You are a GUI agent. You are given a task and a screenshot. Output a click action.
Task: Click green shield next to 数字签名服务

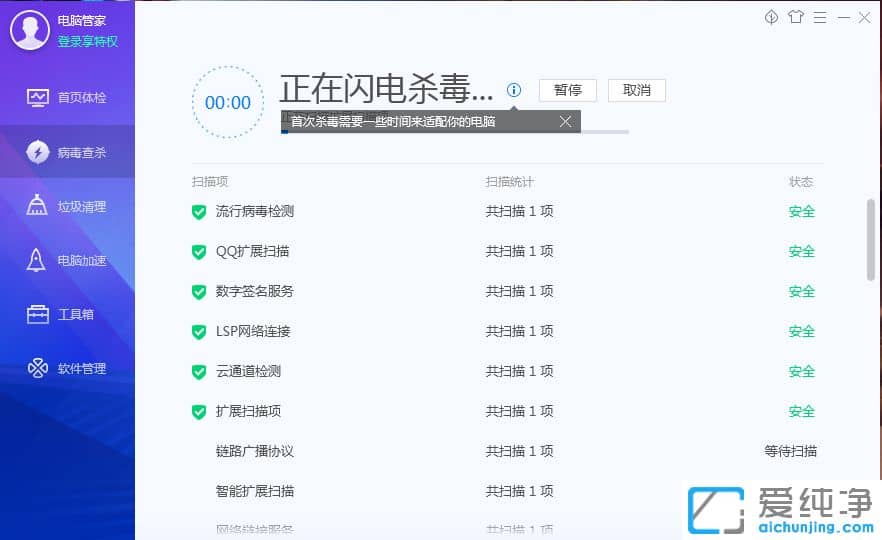[199, 292]
